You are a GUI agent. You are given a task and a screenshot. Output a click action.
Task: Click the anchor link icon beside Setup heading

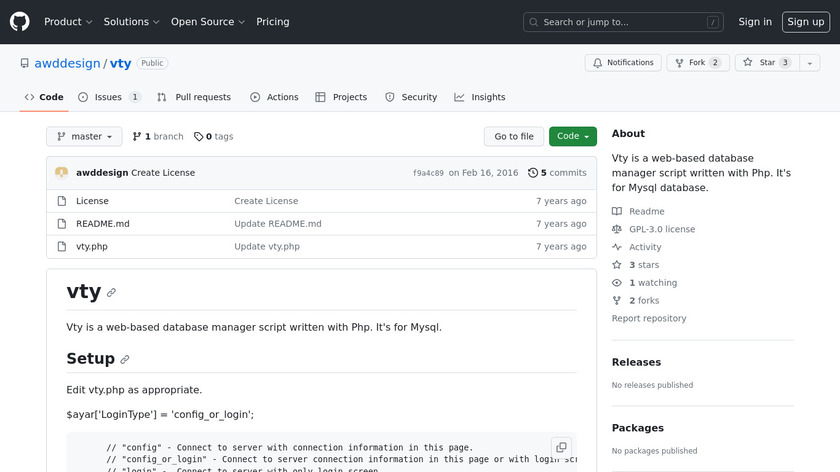coord(125,359)
